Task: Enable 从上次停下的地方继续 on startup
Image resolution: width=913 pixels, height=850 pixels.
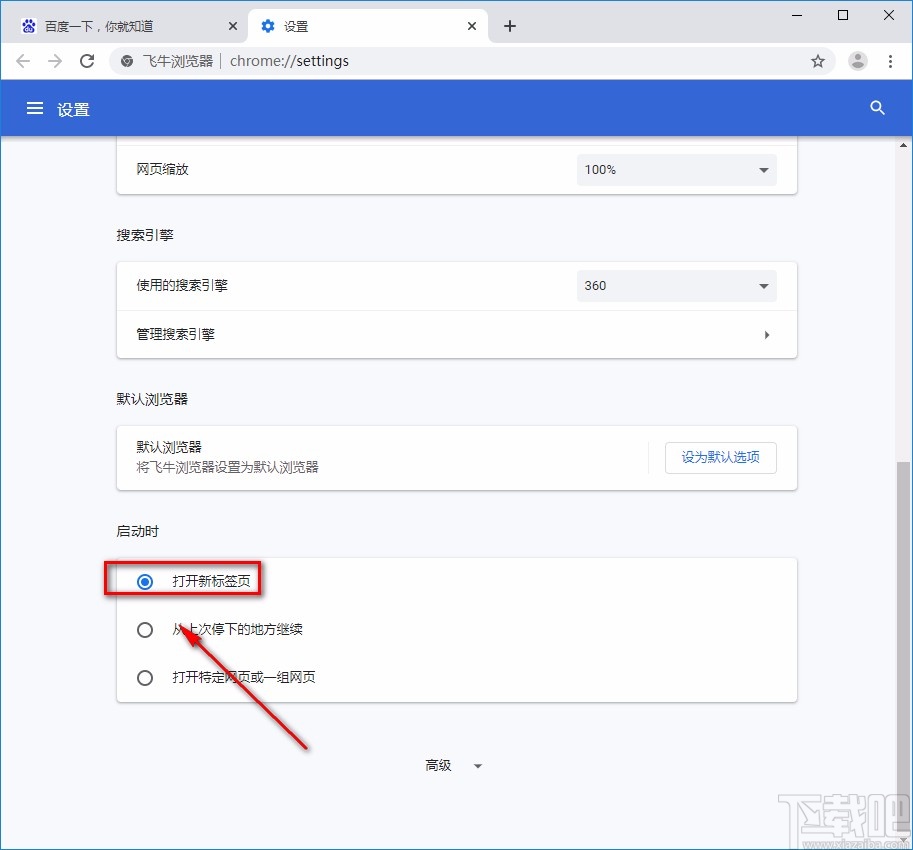Action: [x=145, y=629]
